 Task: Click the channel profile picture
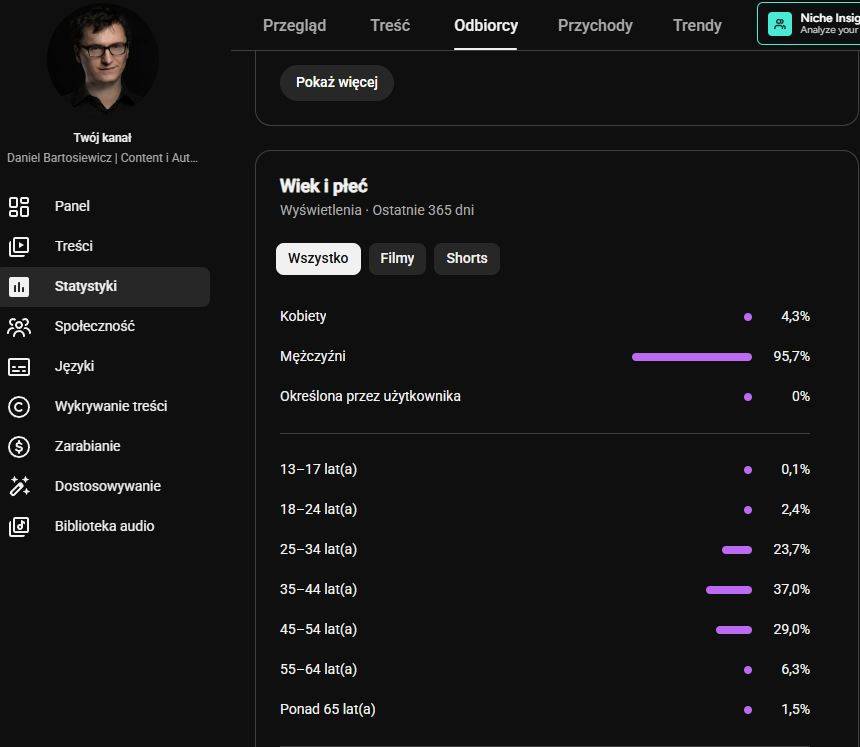103,58
